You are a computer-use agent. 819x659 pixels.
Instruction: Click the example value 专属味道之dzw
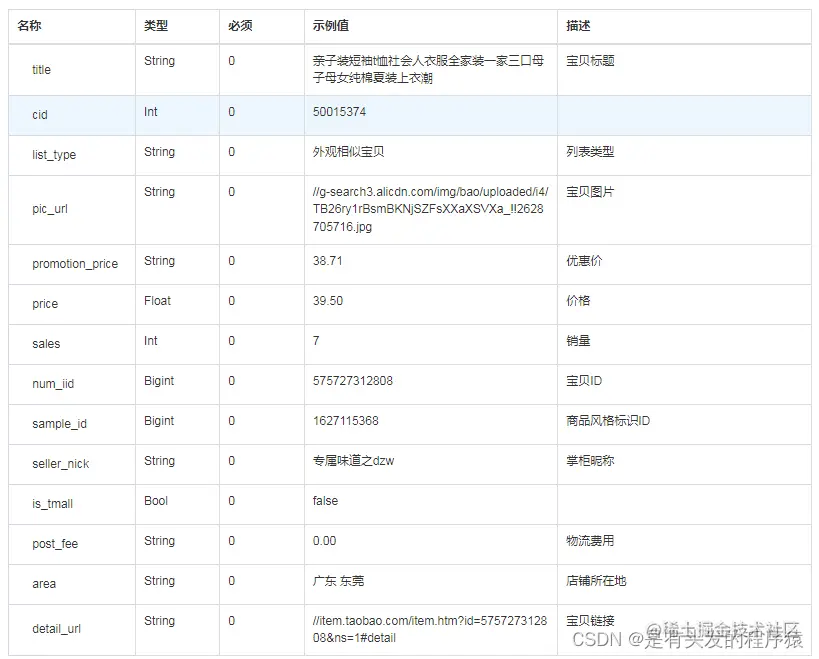[x=353, y=461]
